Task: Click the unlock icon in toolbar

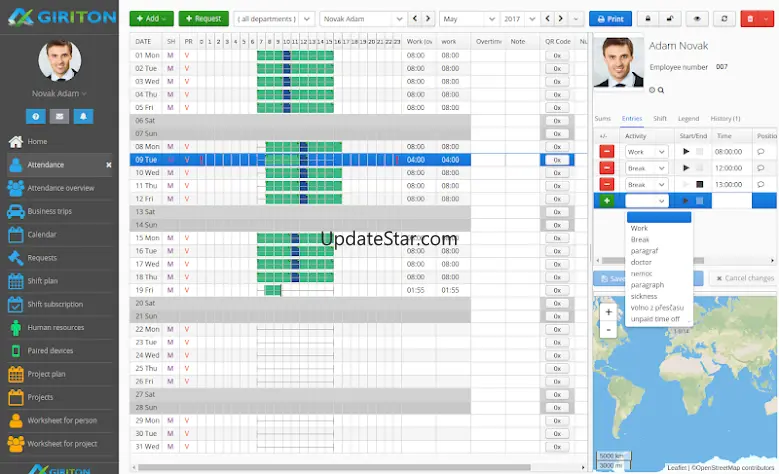Action: pos(670,19)
